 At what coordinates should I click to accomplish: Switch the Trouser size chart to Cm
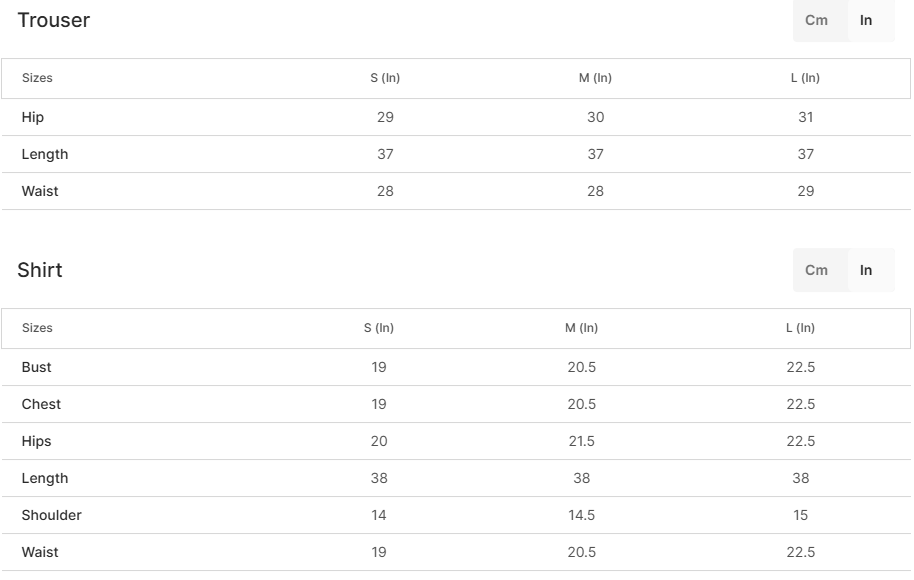(x=816, y=20)
